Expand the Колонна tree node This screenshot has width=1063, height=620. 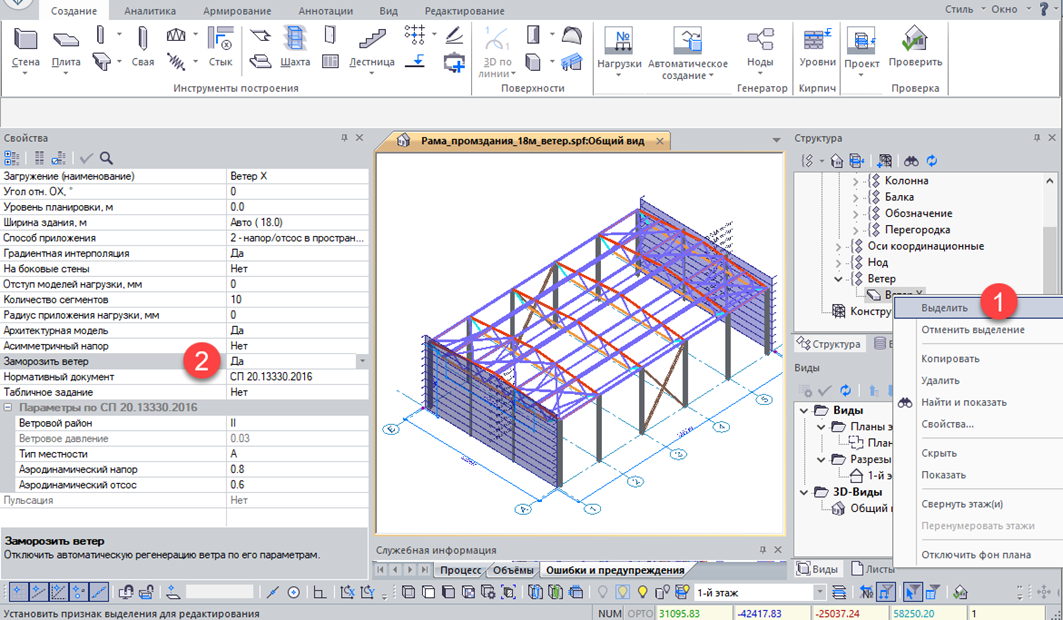click(856, 181)
